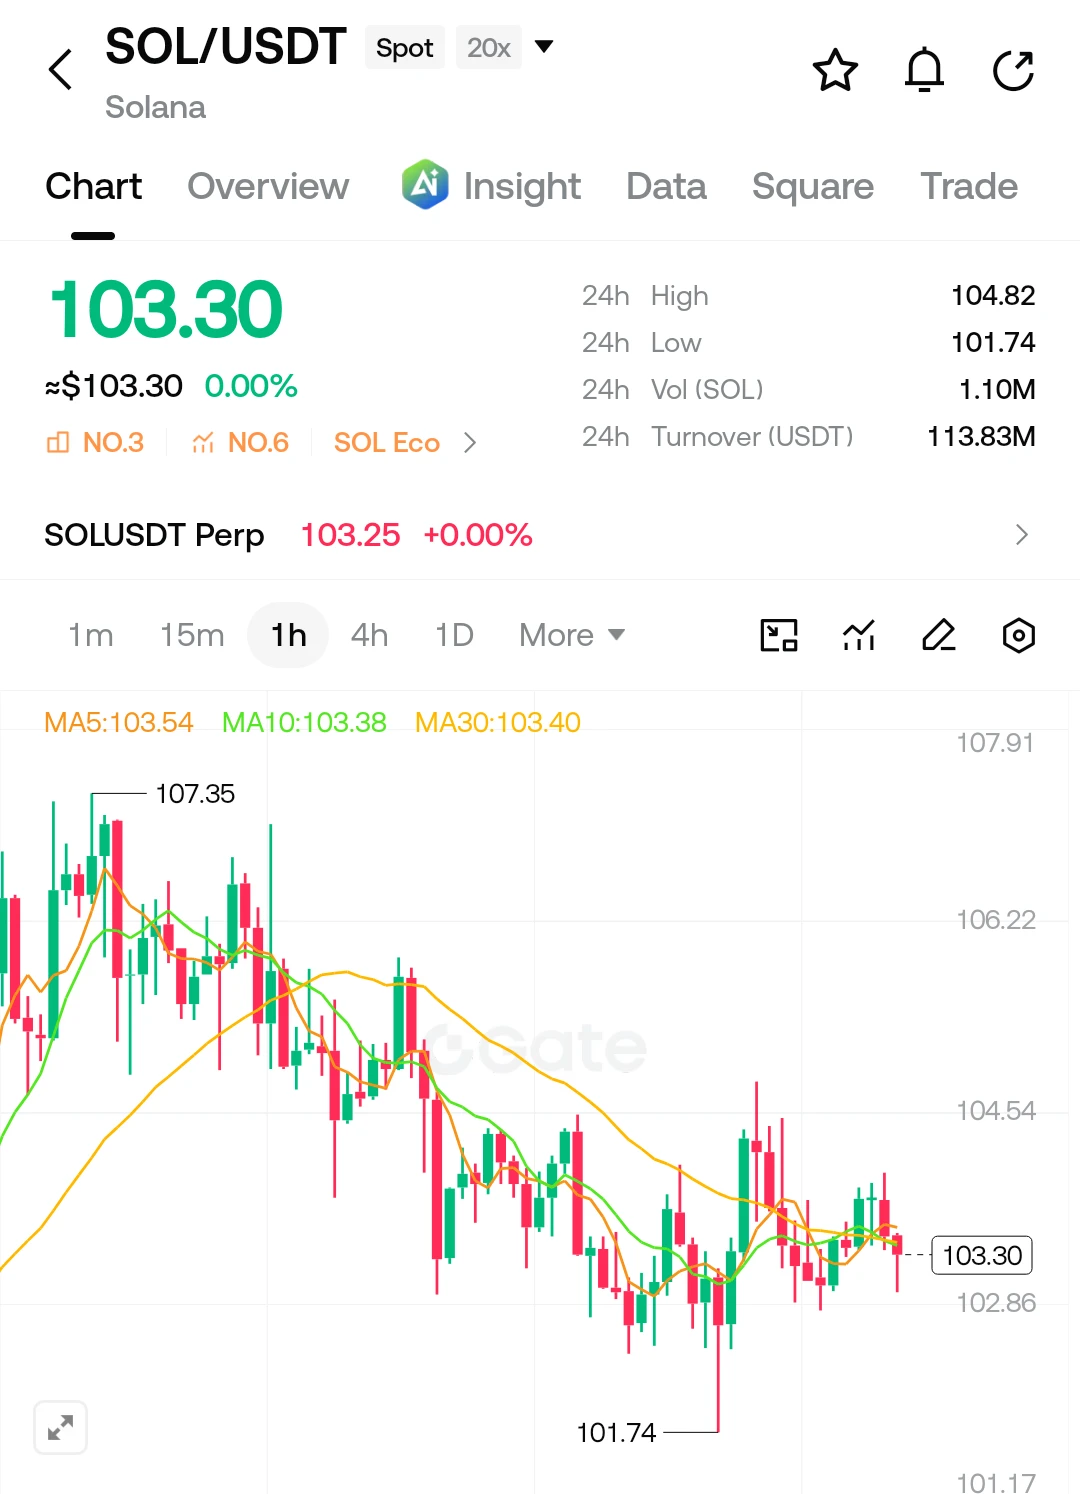Open SOLUSDT Perp row chevron
This screenshot has width=1080, height=1494.
click(1021, 535)
